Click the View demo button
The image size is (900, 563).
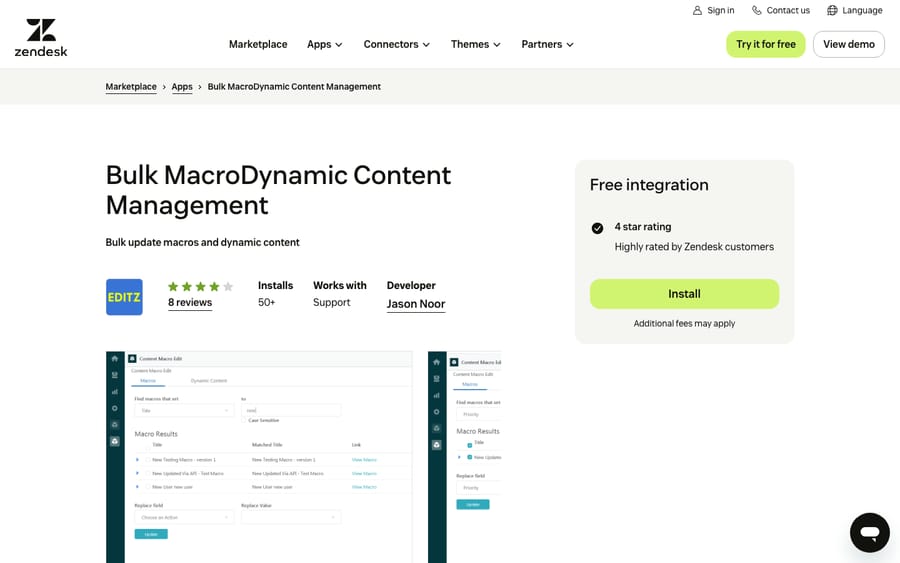tap(848, 44)
